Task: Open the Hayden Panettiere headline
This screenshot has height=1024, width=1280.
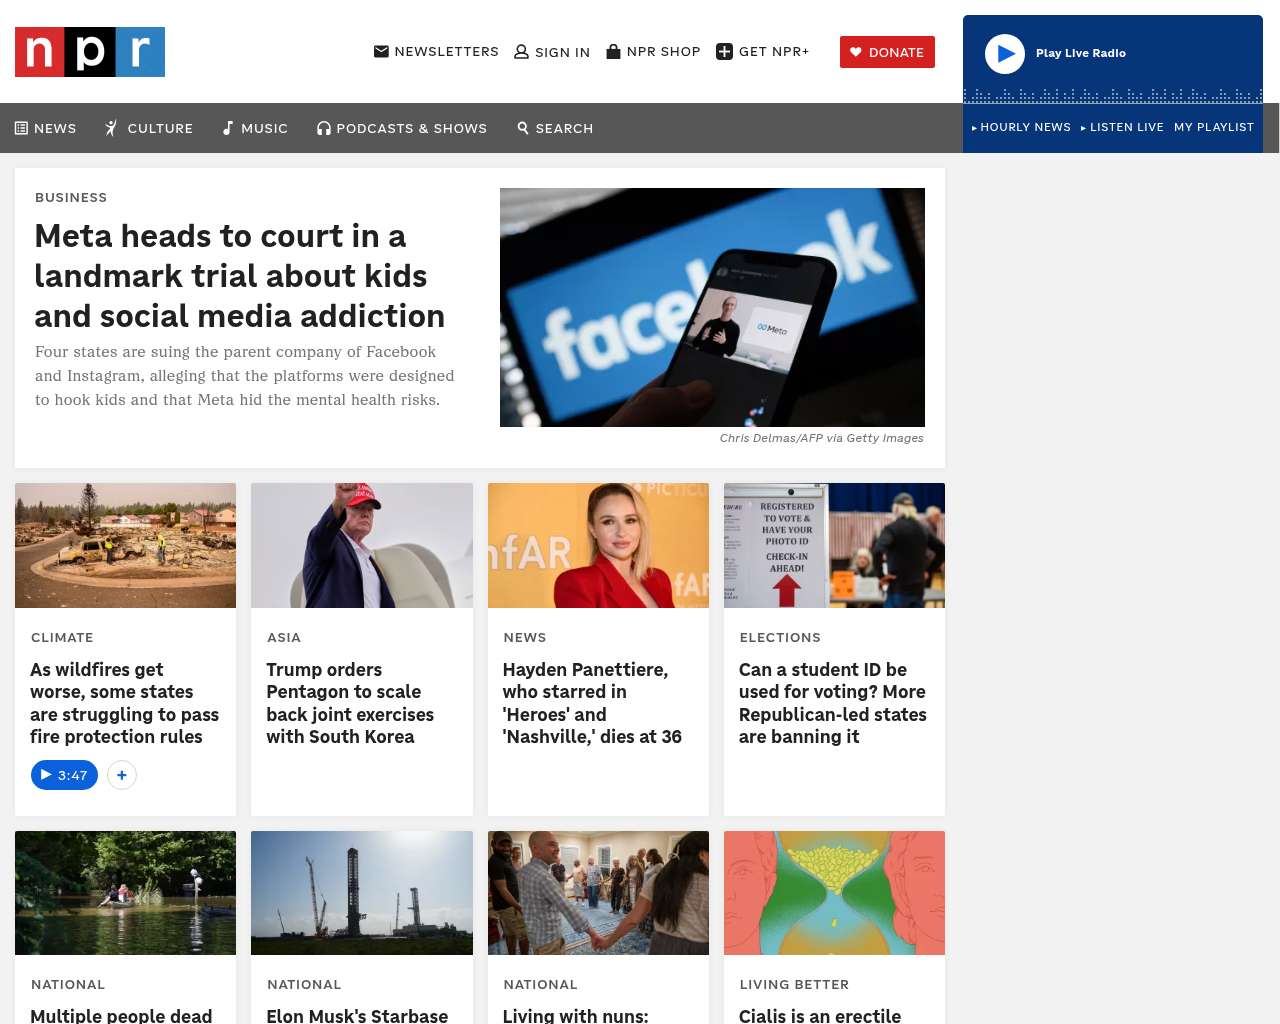Action: [592, 703]
